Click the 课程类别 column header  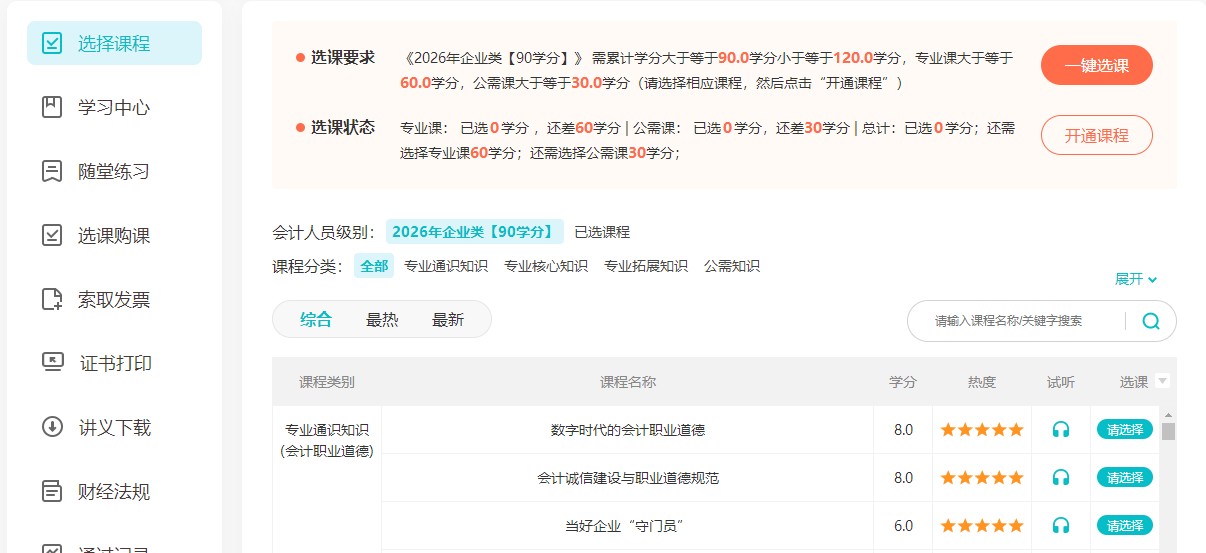327,382
